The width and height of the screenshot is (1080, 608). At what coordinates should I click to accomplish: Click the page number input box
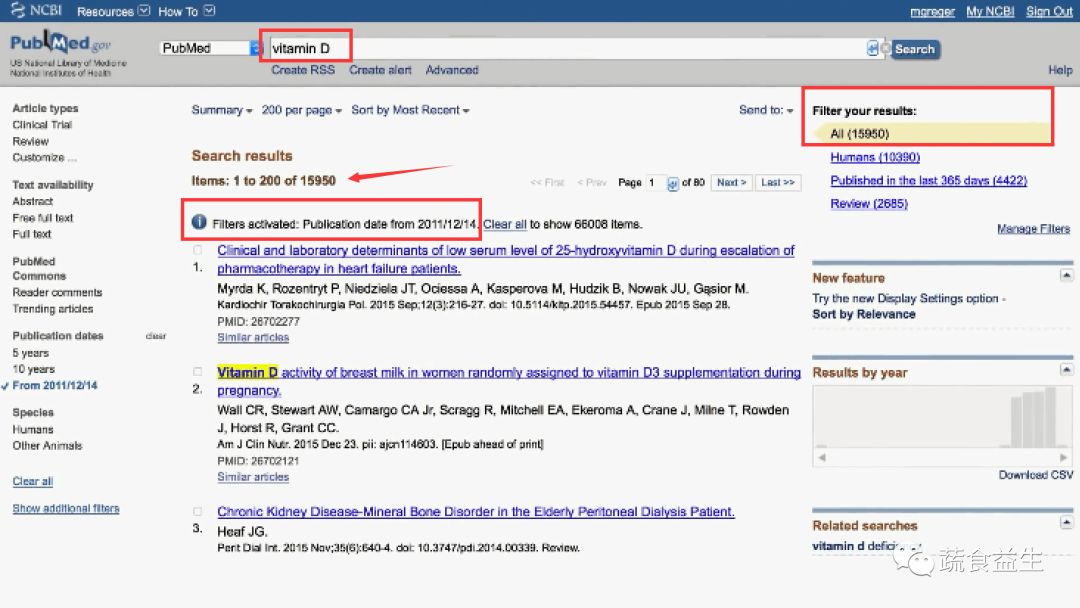[656, 182]
